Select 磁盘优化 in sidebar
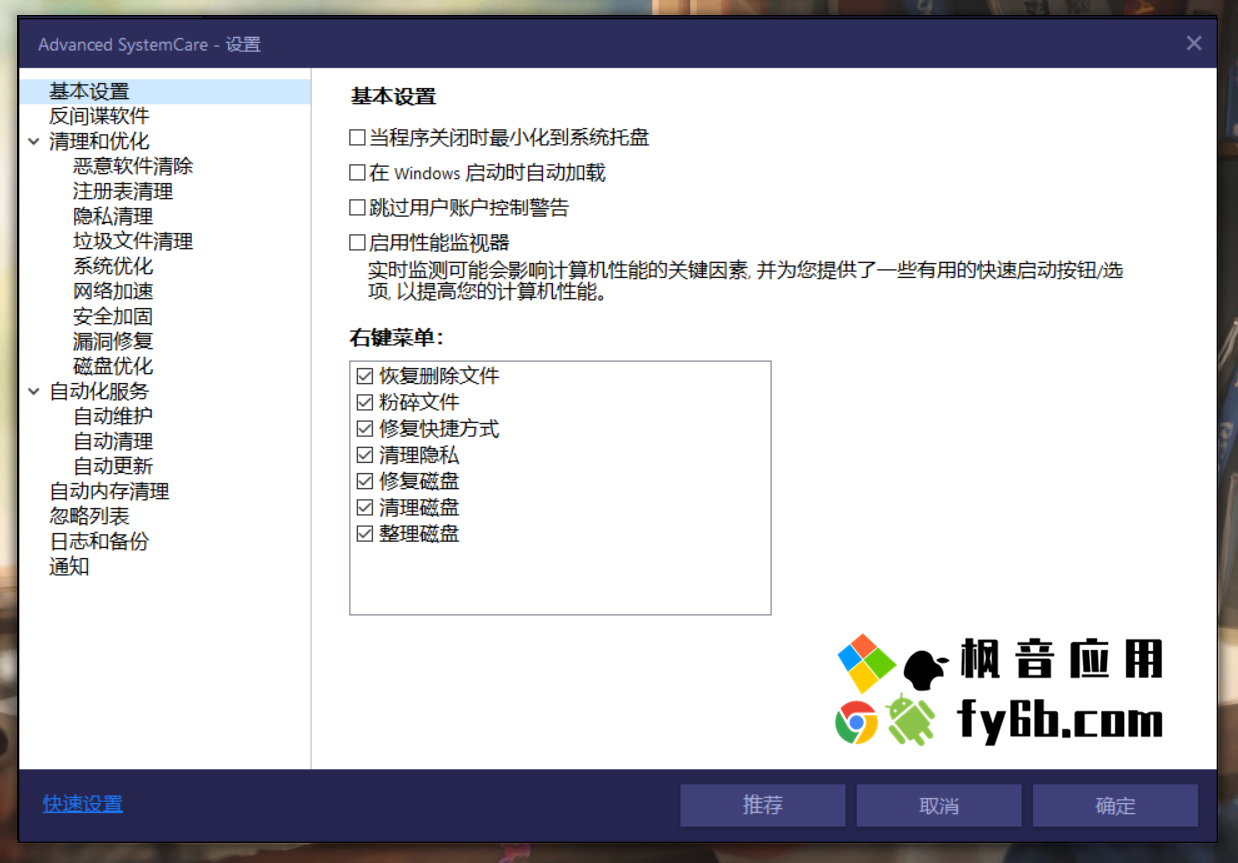1238x863 pixels. point(113,367)
